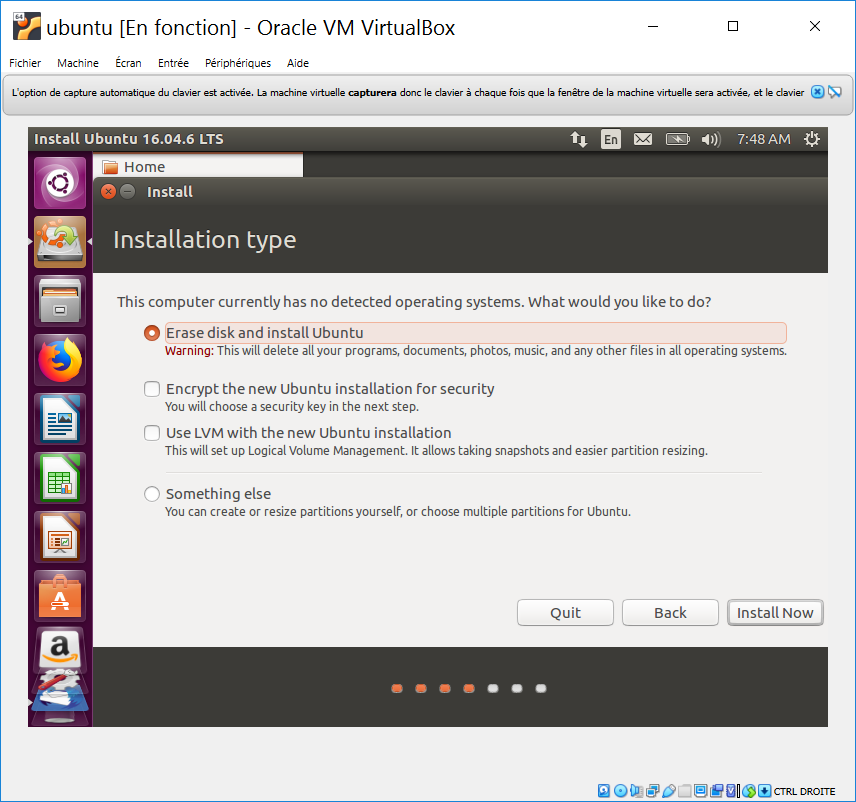Click the Installation type heading

tap(205, 240)
